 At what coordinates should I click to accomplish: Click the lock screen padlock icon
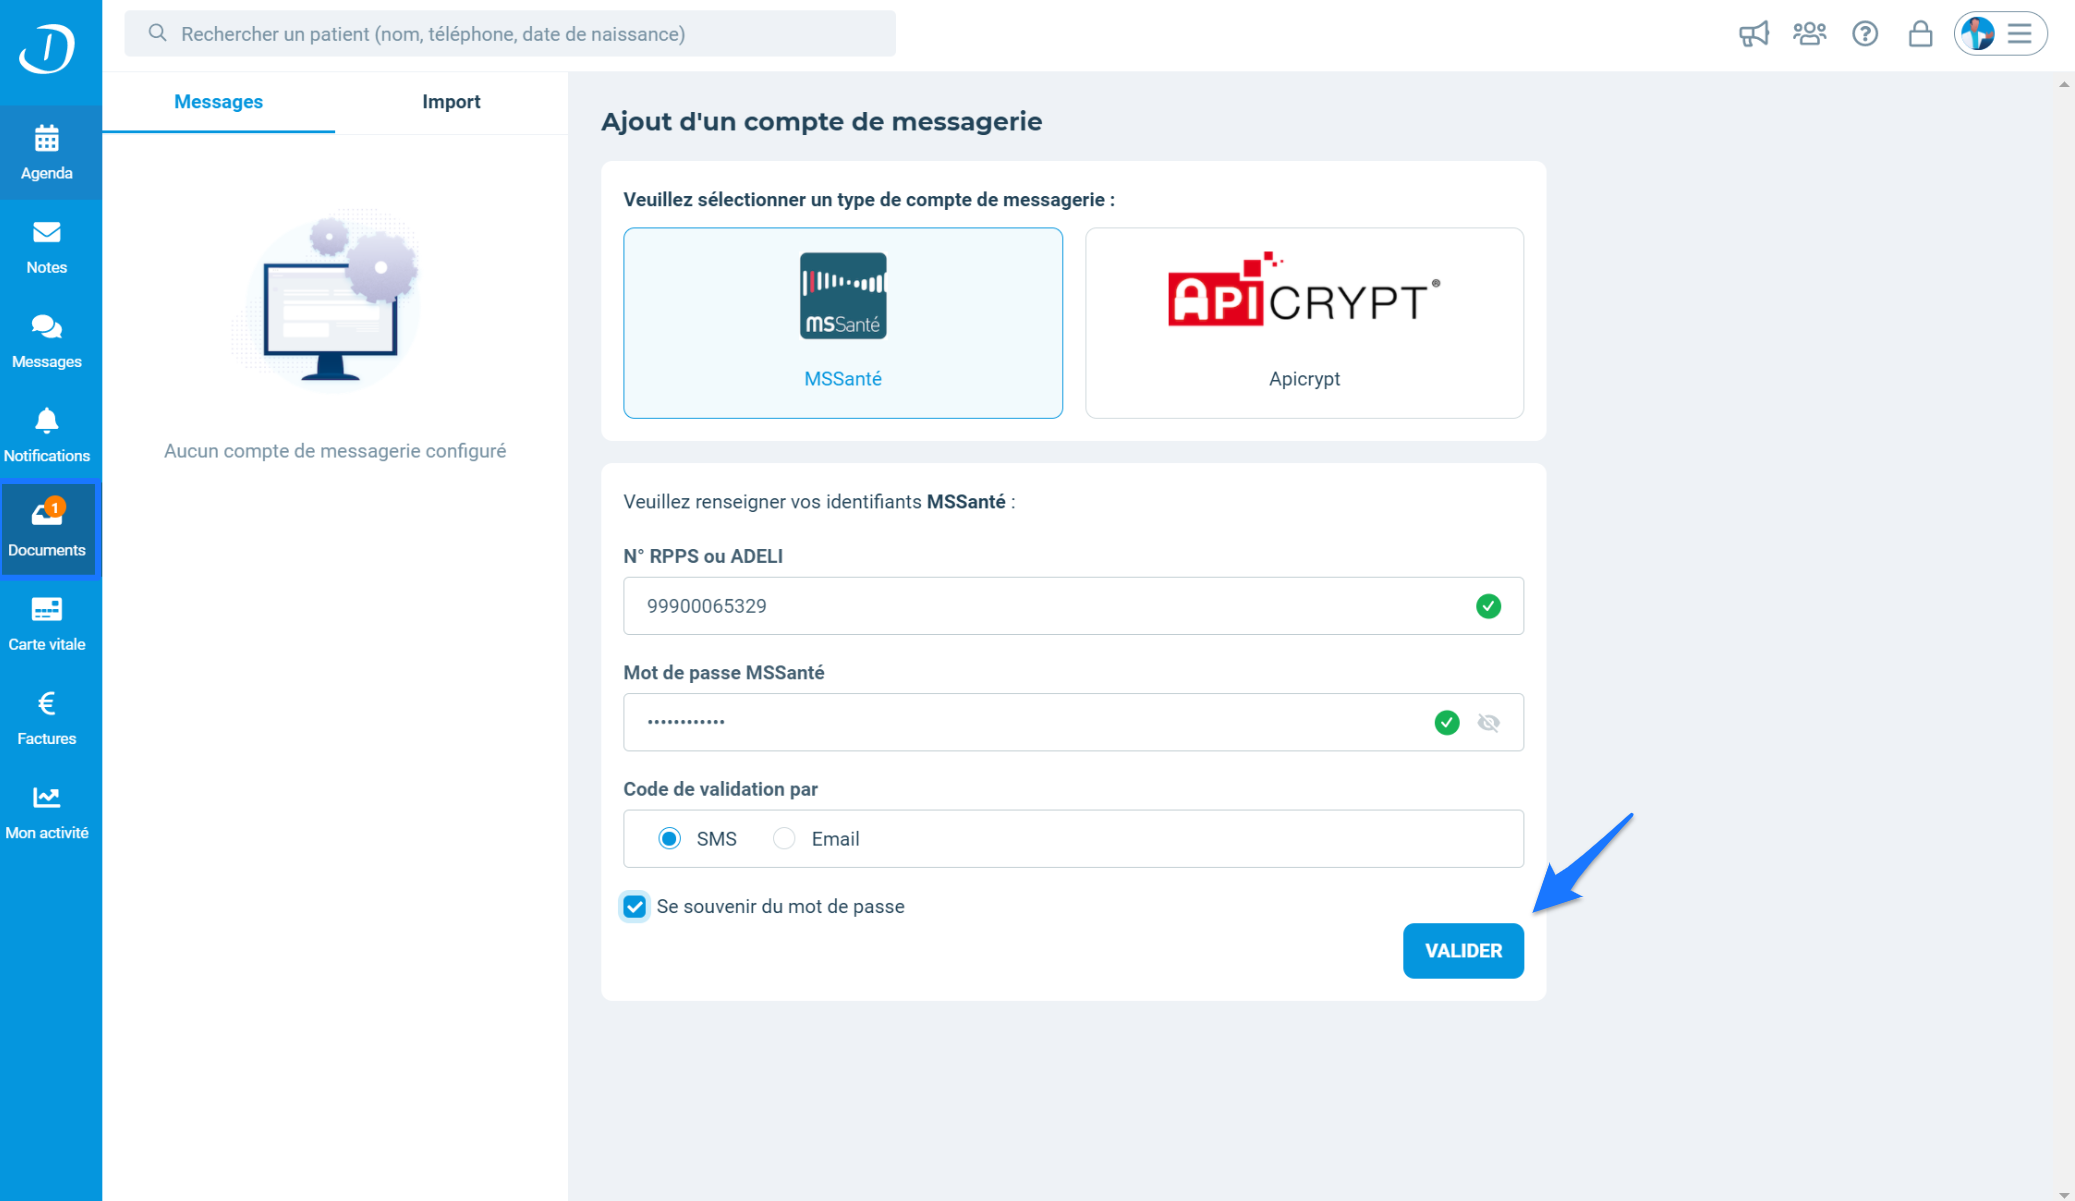point(1920,34)
